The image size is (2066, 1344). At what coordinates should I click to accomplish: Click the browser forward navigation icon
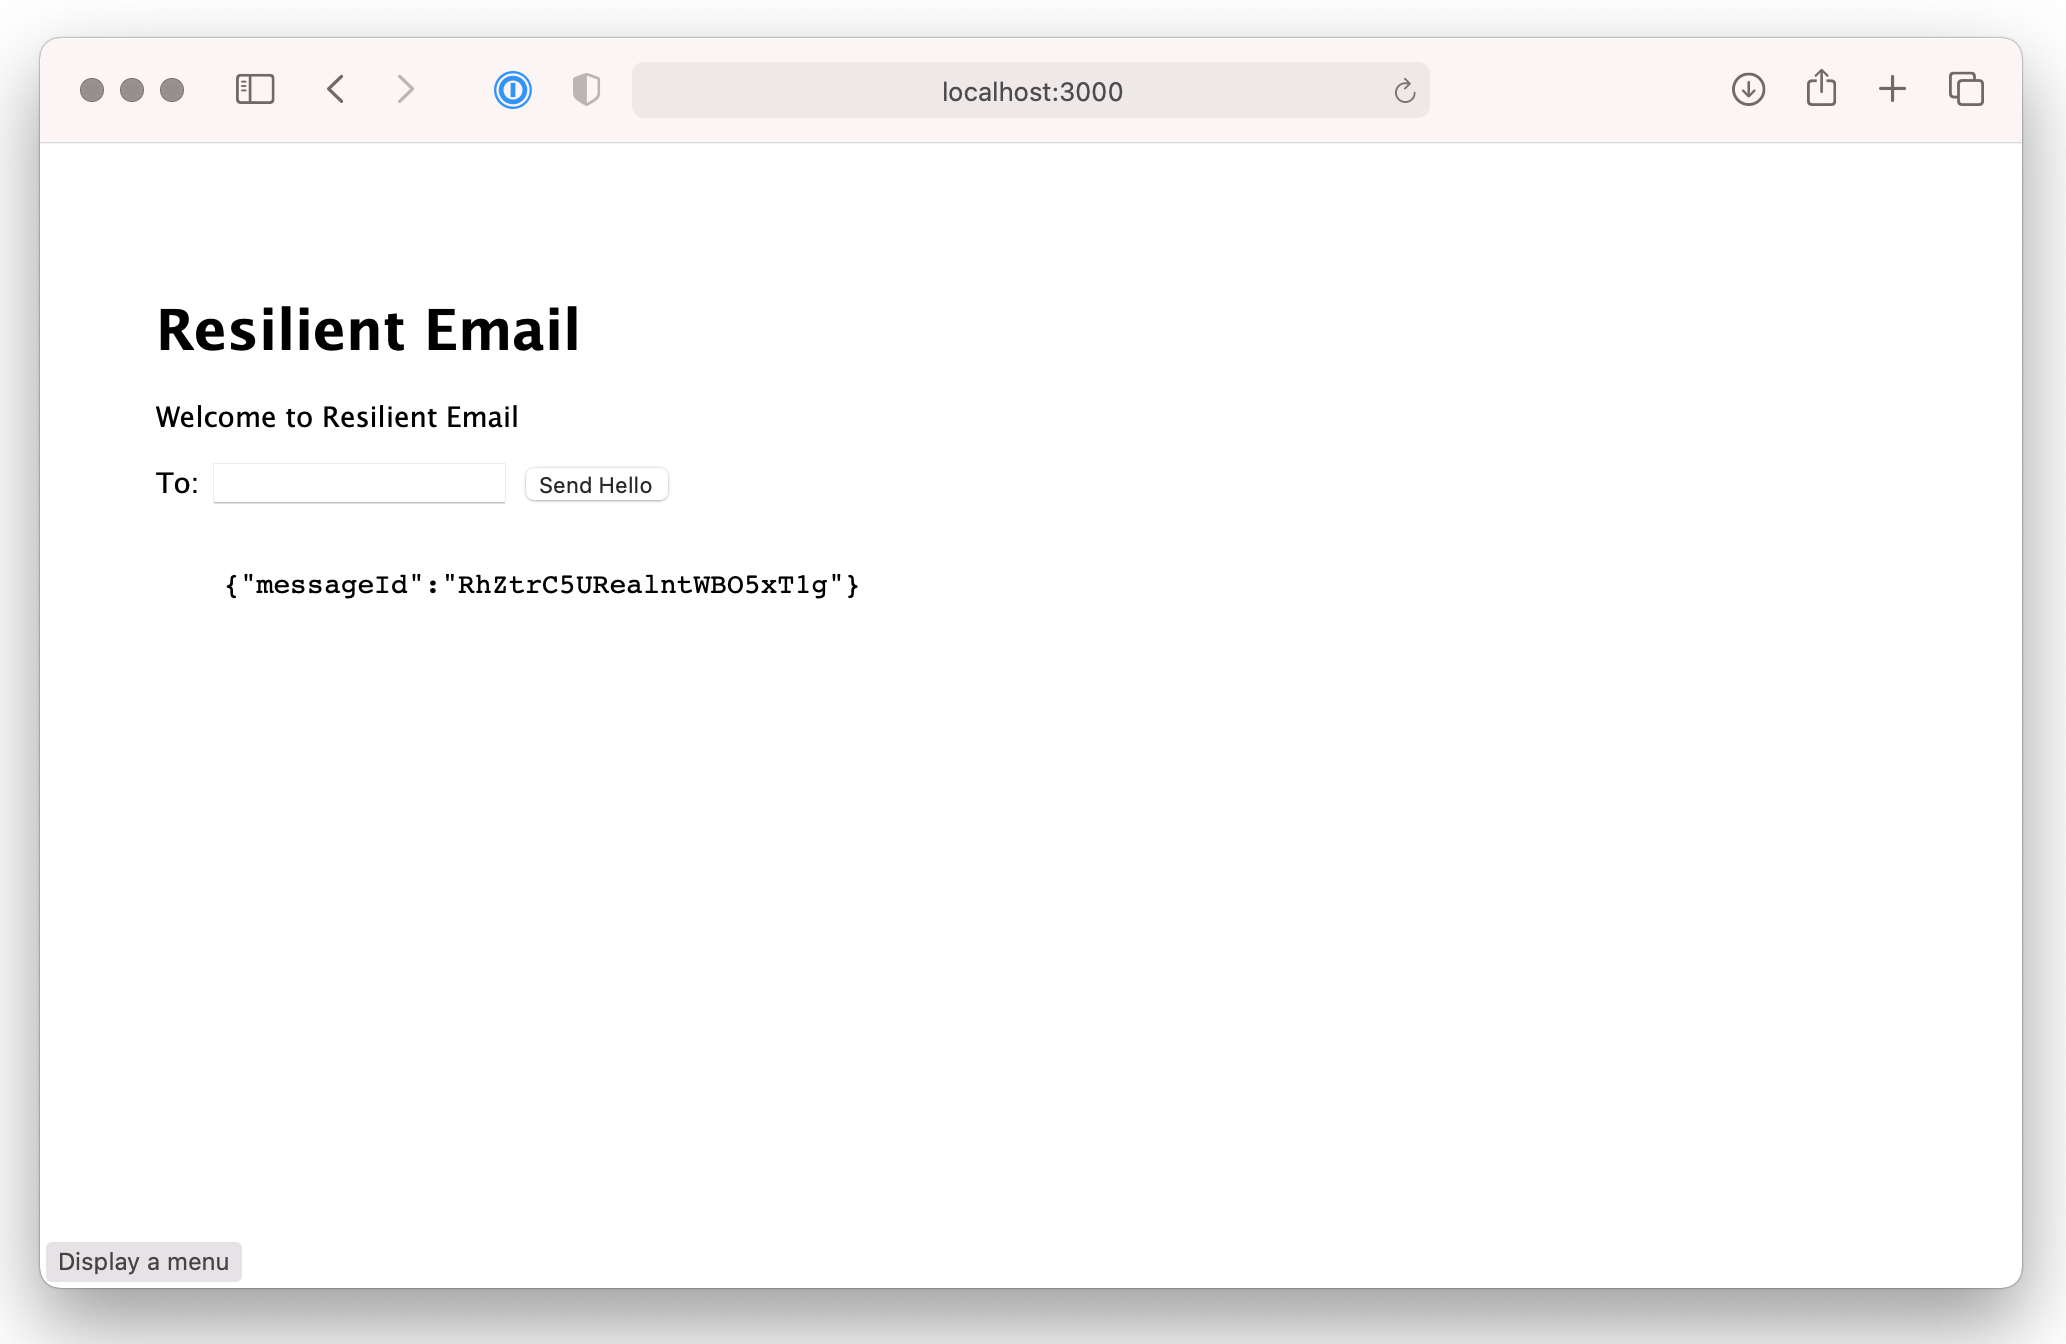point(404,89)
